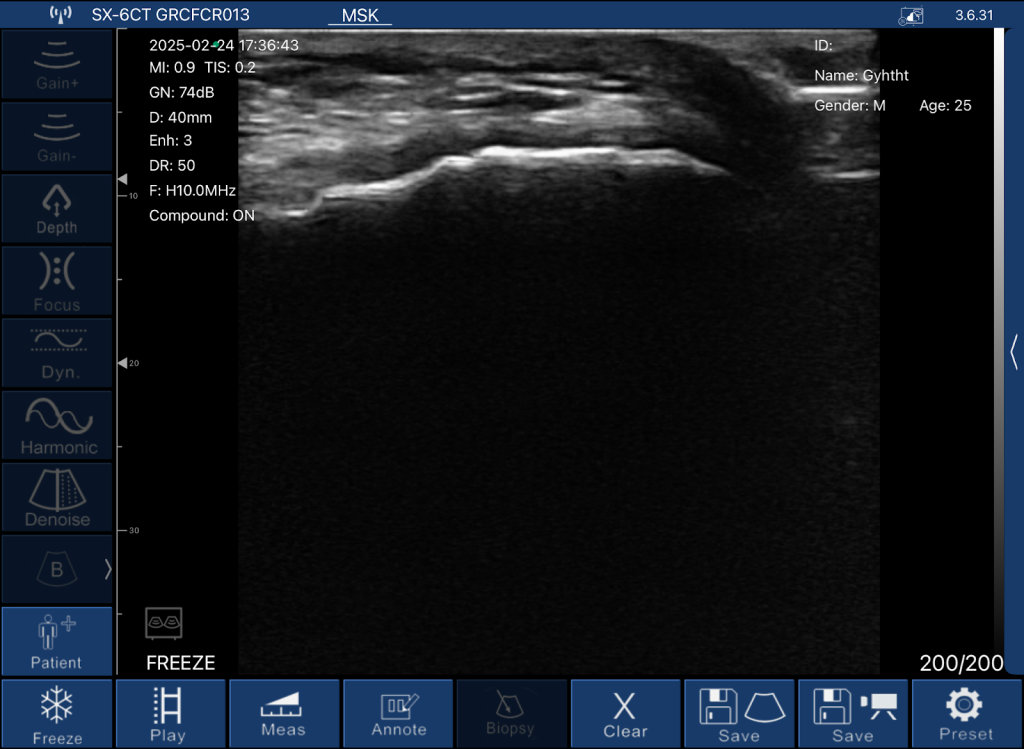This screenshot has height=749, width=1024.
Task: Change dynamic range with Dyn. button
Action: pyautogui.click(x=57, y=353)
